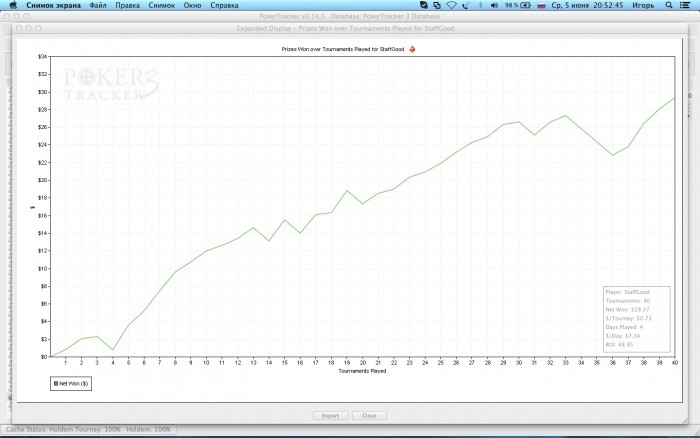Viewport: 700px width, 438px height.
Task: Click the $0 y-axis label
Action: pos(43,357)
